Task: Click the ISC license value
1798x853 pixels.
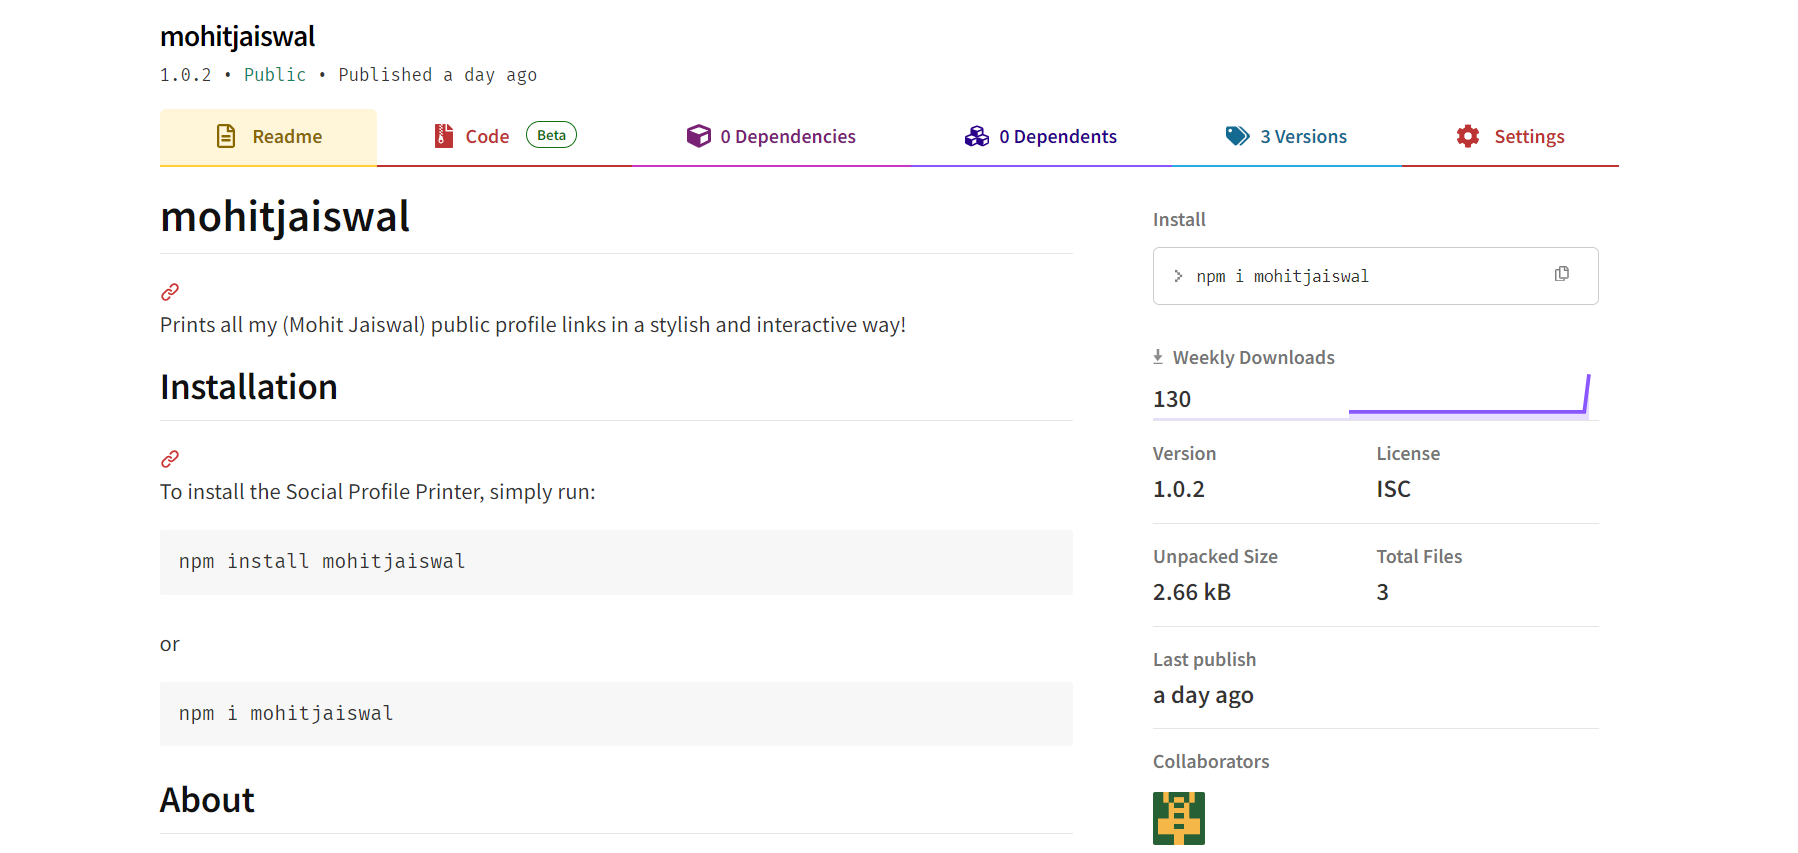Action: [1393, 489]
